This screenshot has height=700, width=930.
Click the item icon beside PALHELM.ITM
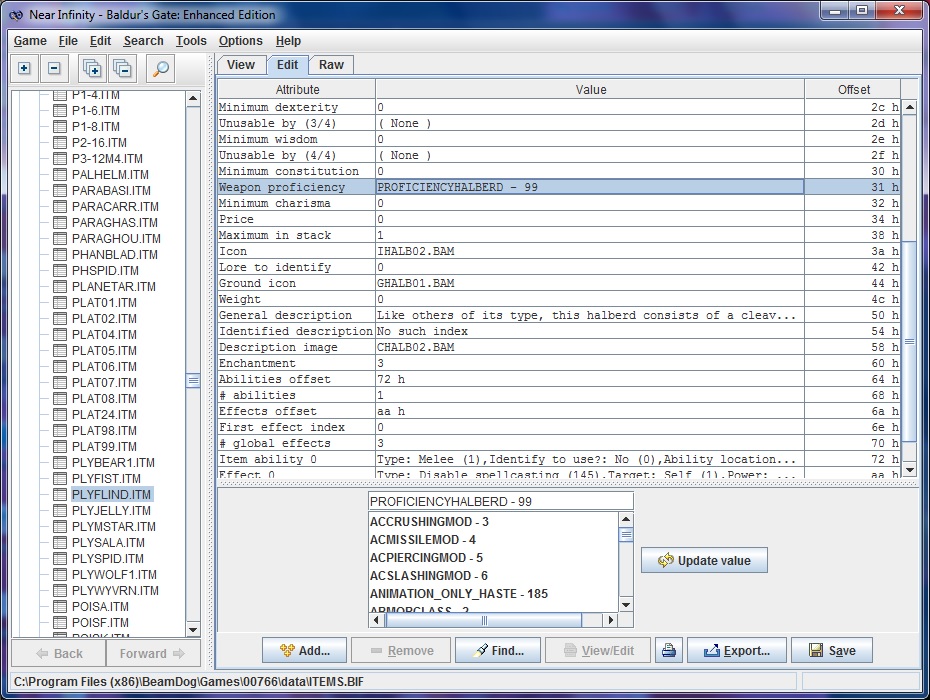[59, 174]
